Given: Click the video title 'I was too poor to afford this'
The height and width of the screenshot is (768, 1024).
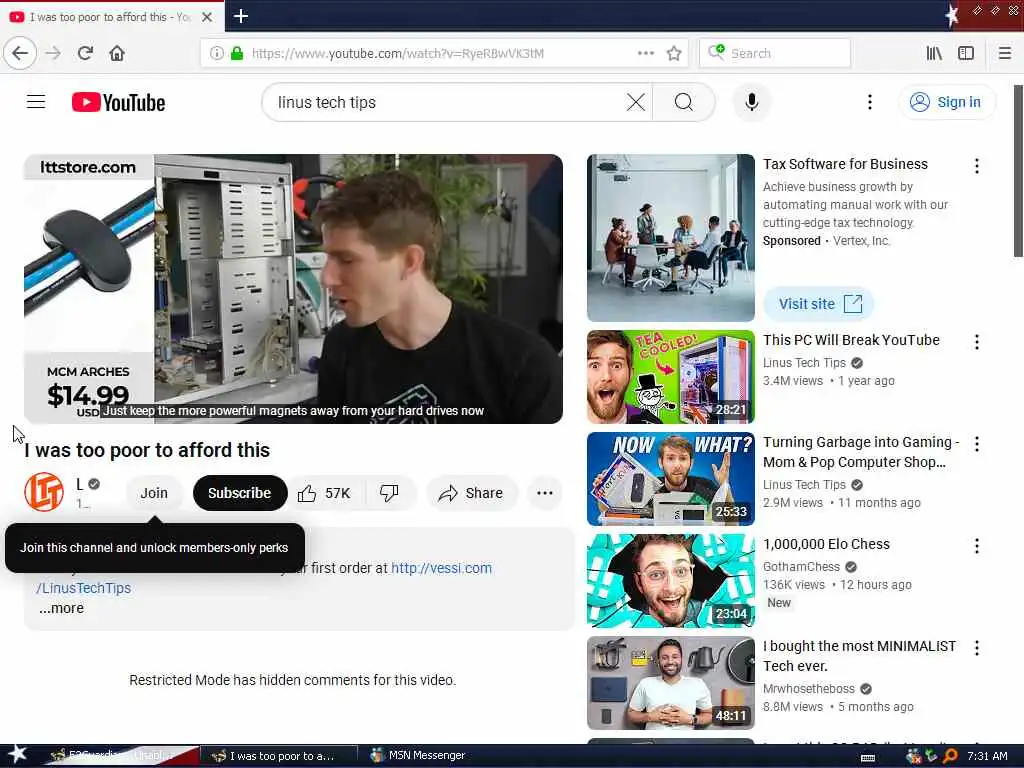Looking at the screenshot, I should 147,450.
